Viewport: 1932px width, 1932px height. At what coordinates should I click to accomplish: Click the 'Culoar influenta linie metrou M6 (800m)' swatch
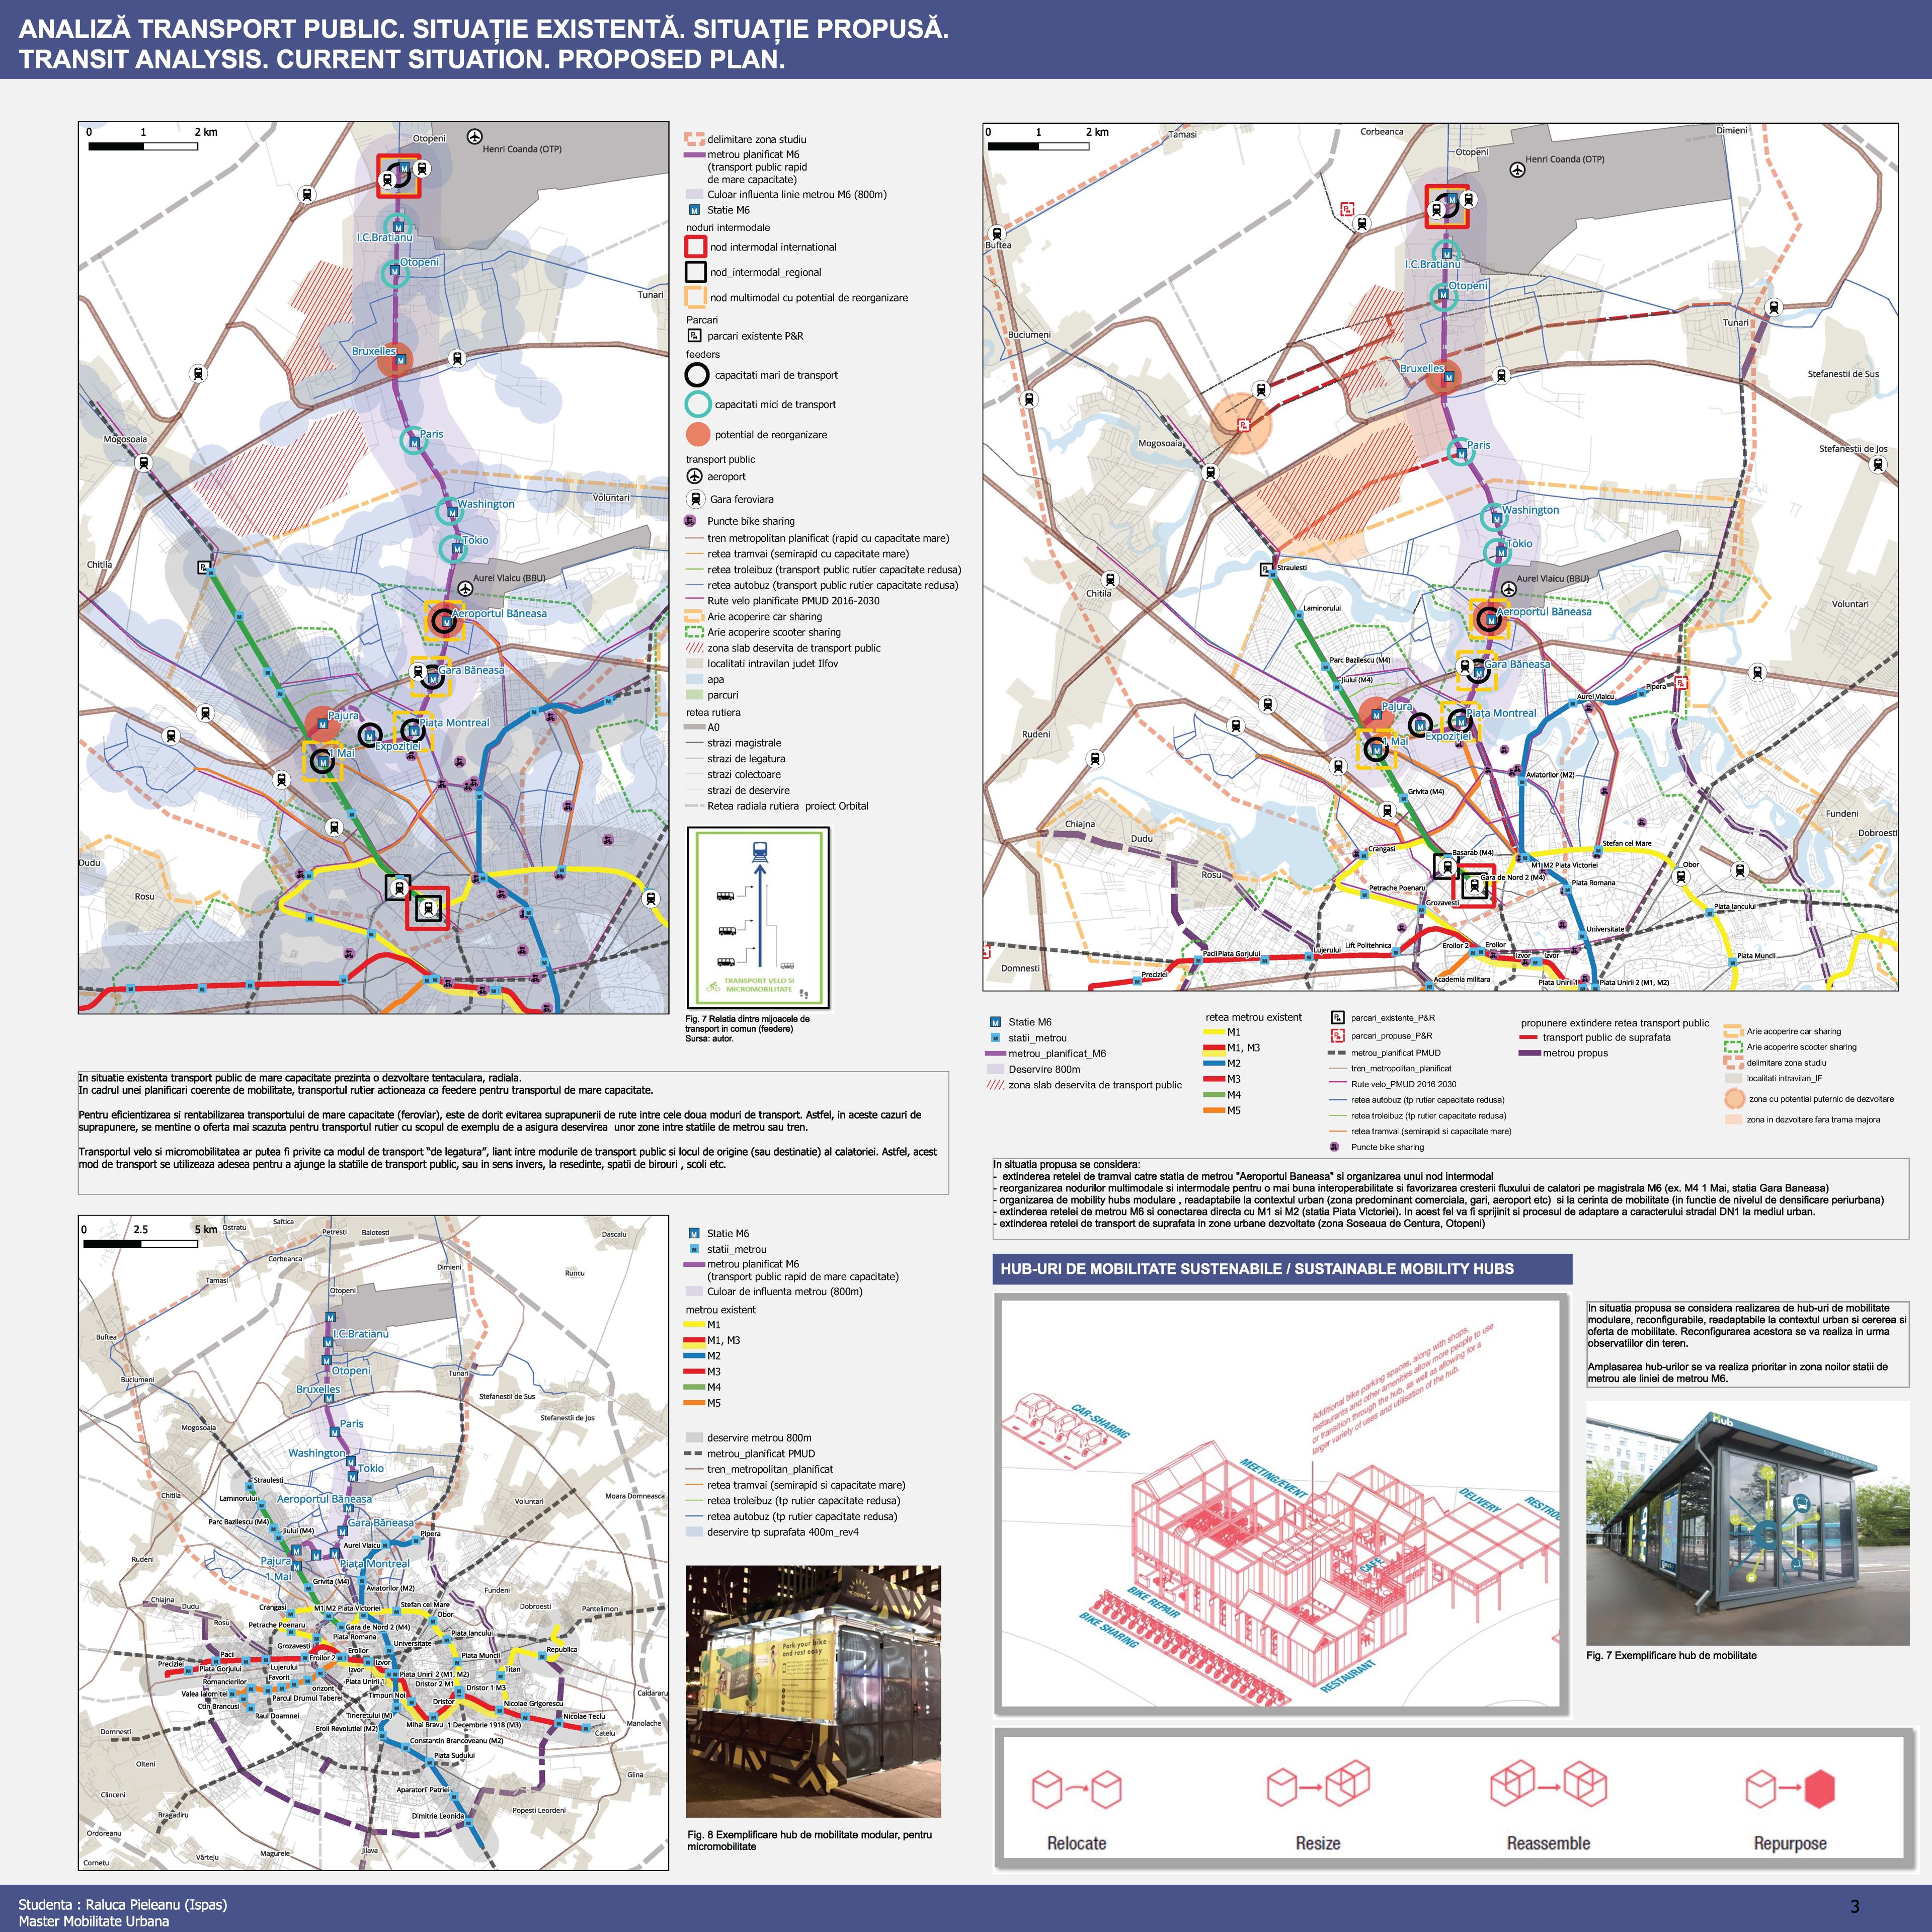pos(694,195)
